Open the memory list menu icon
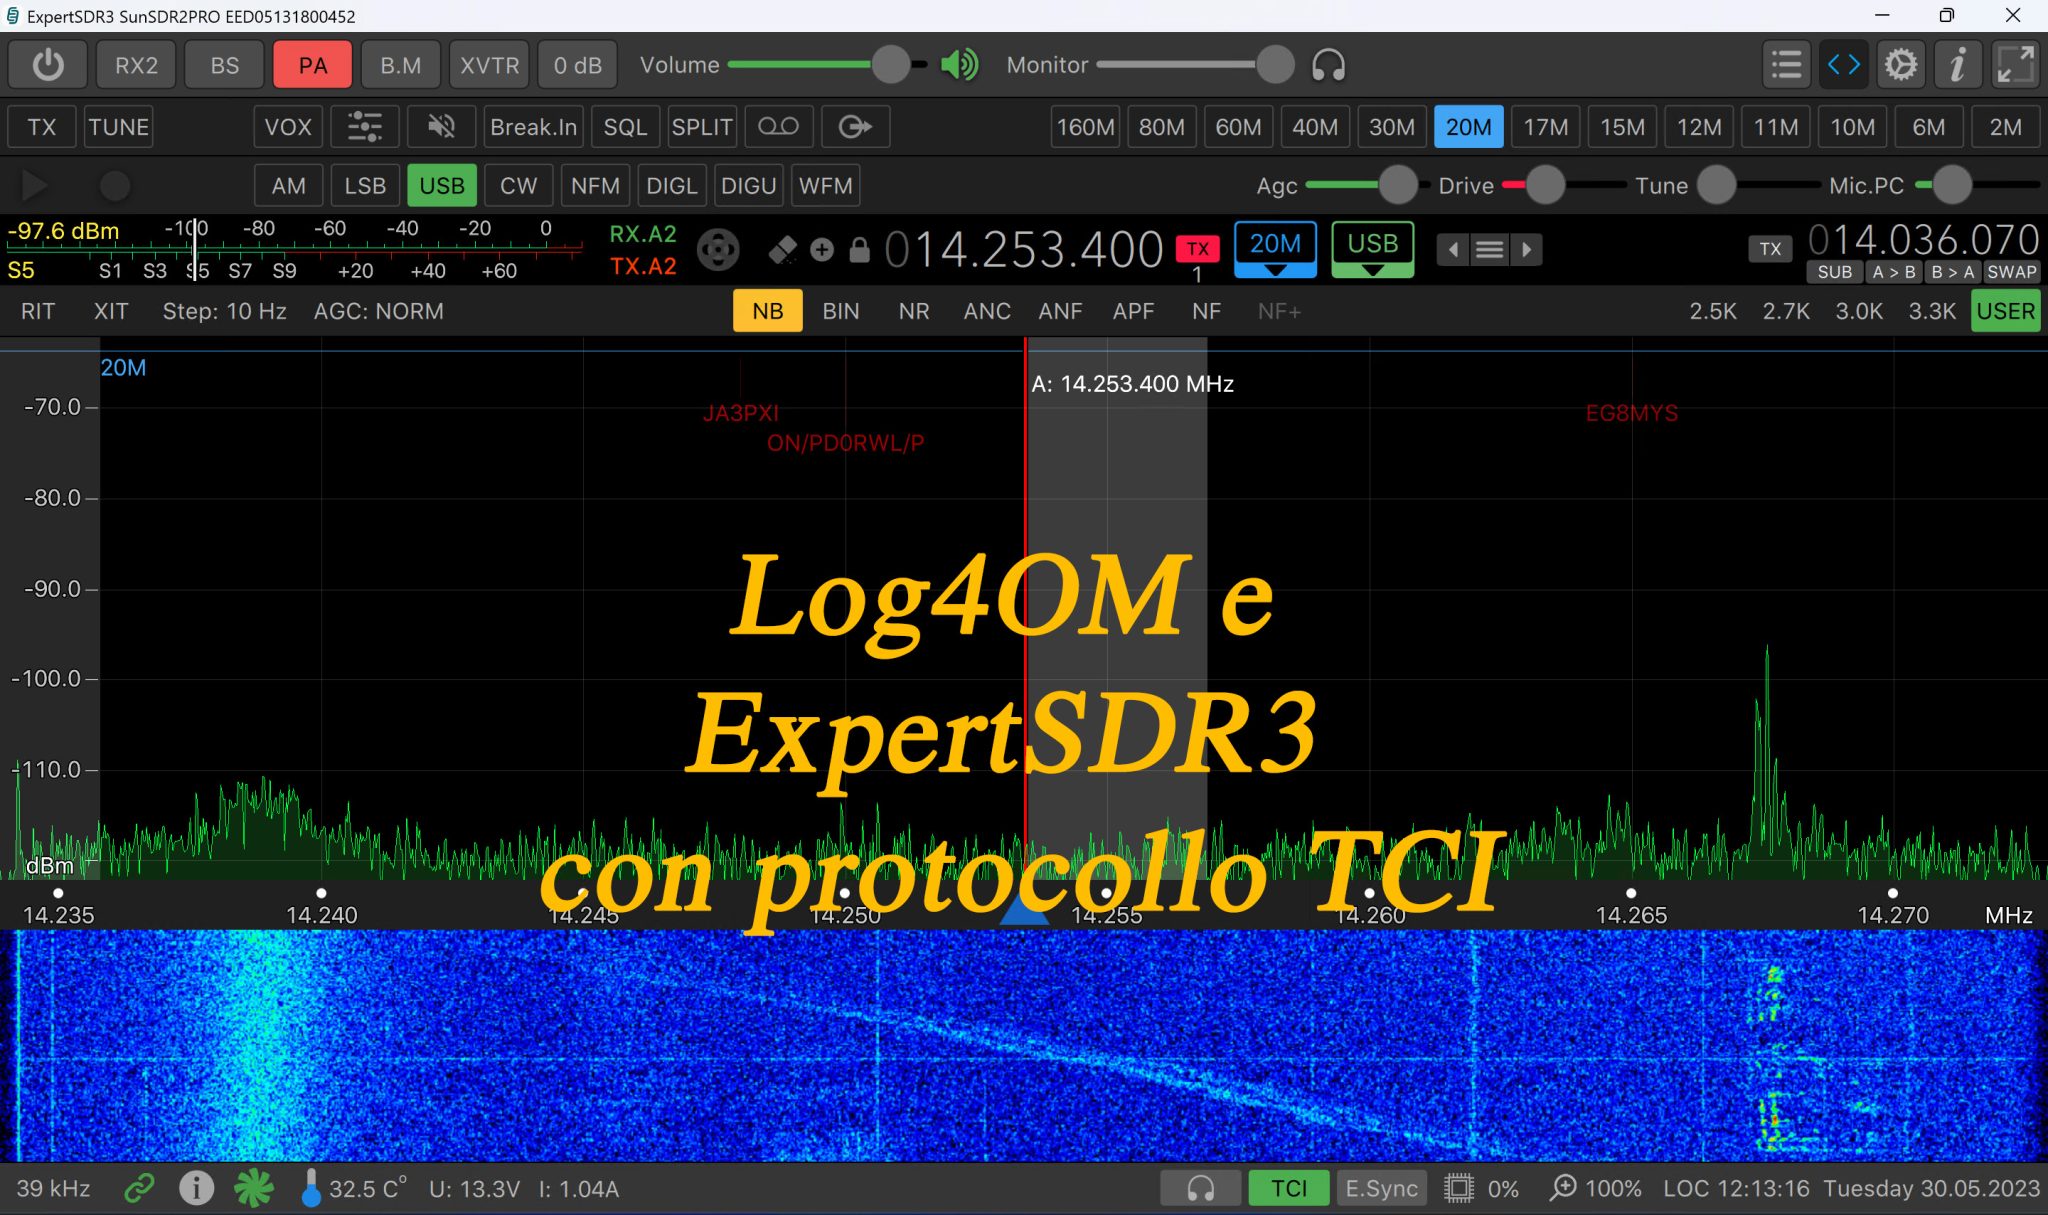This screenshot has width=2048, height=1215. (x=1490, y=250)
